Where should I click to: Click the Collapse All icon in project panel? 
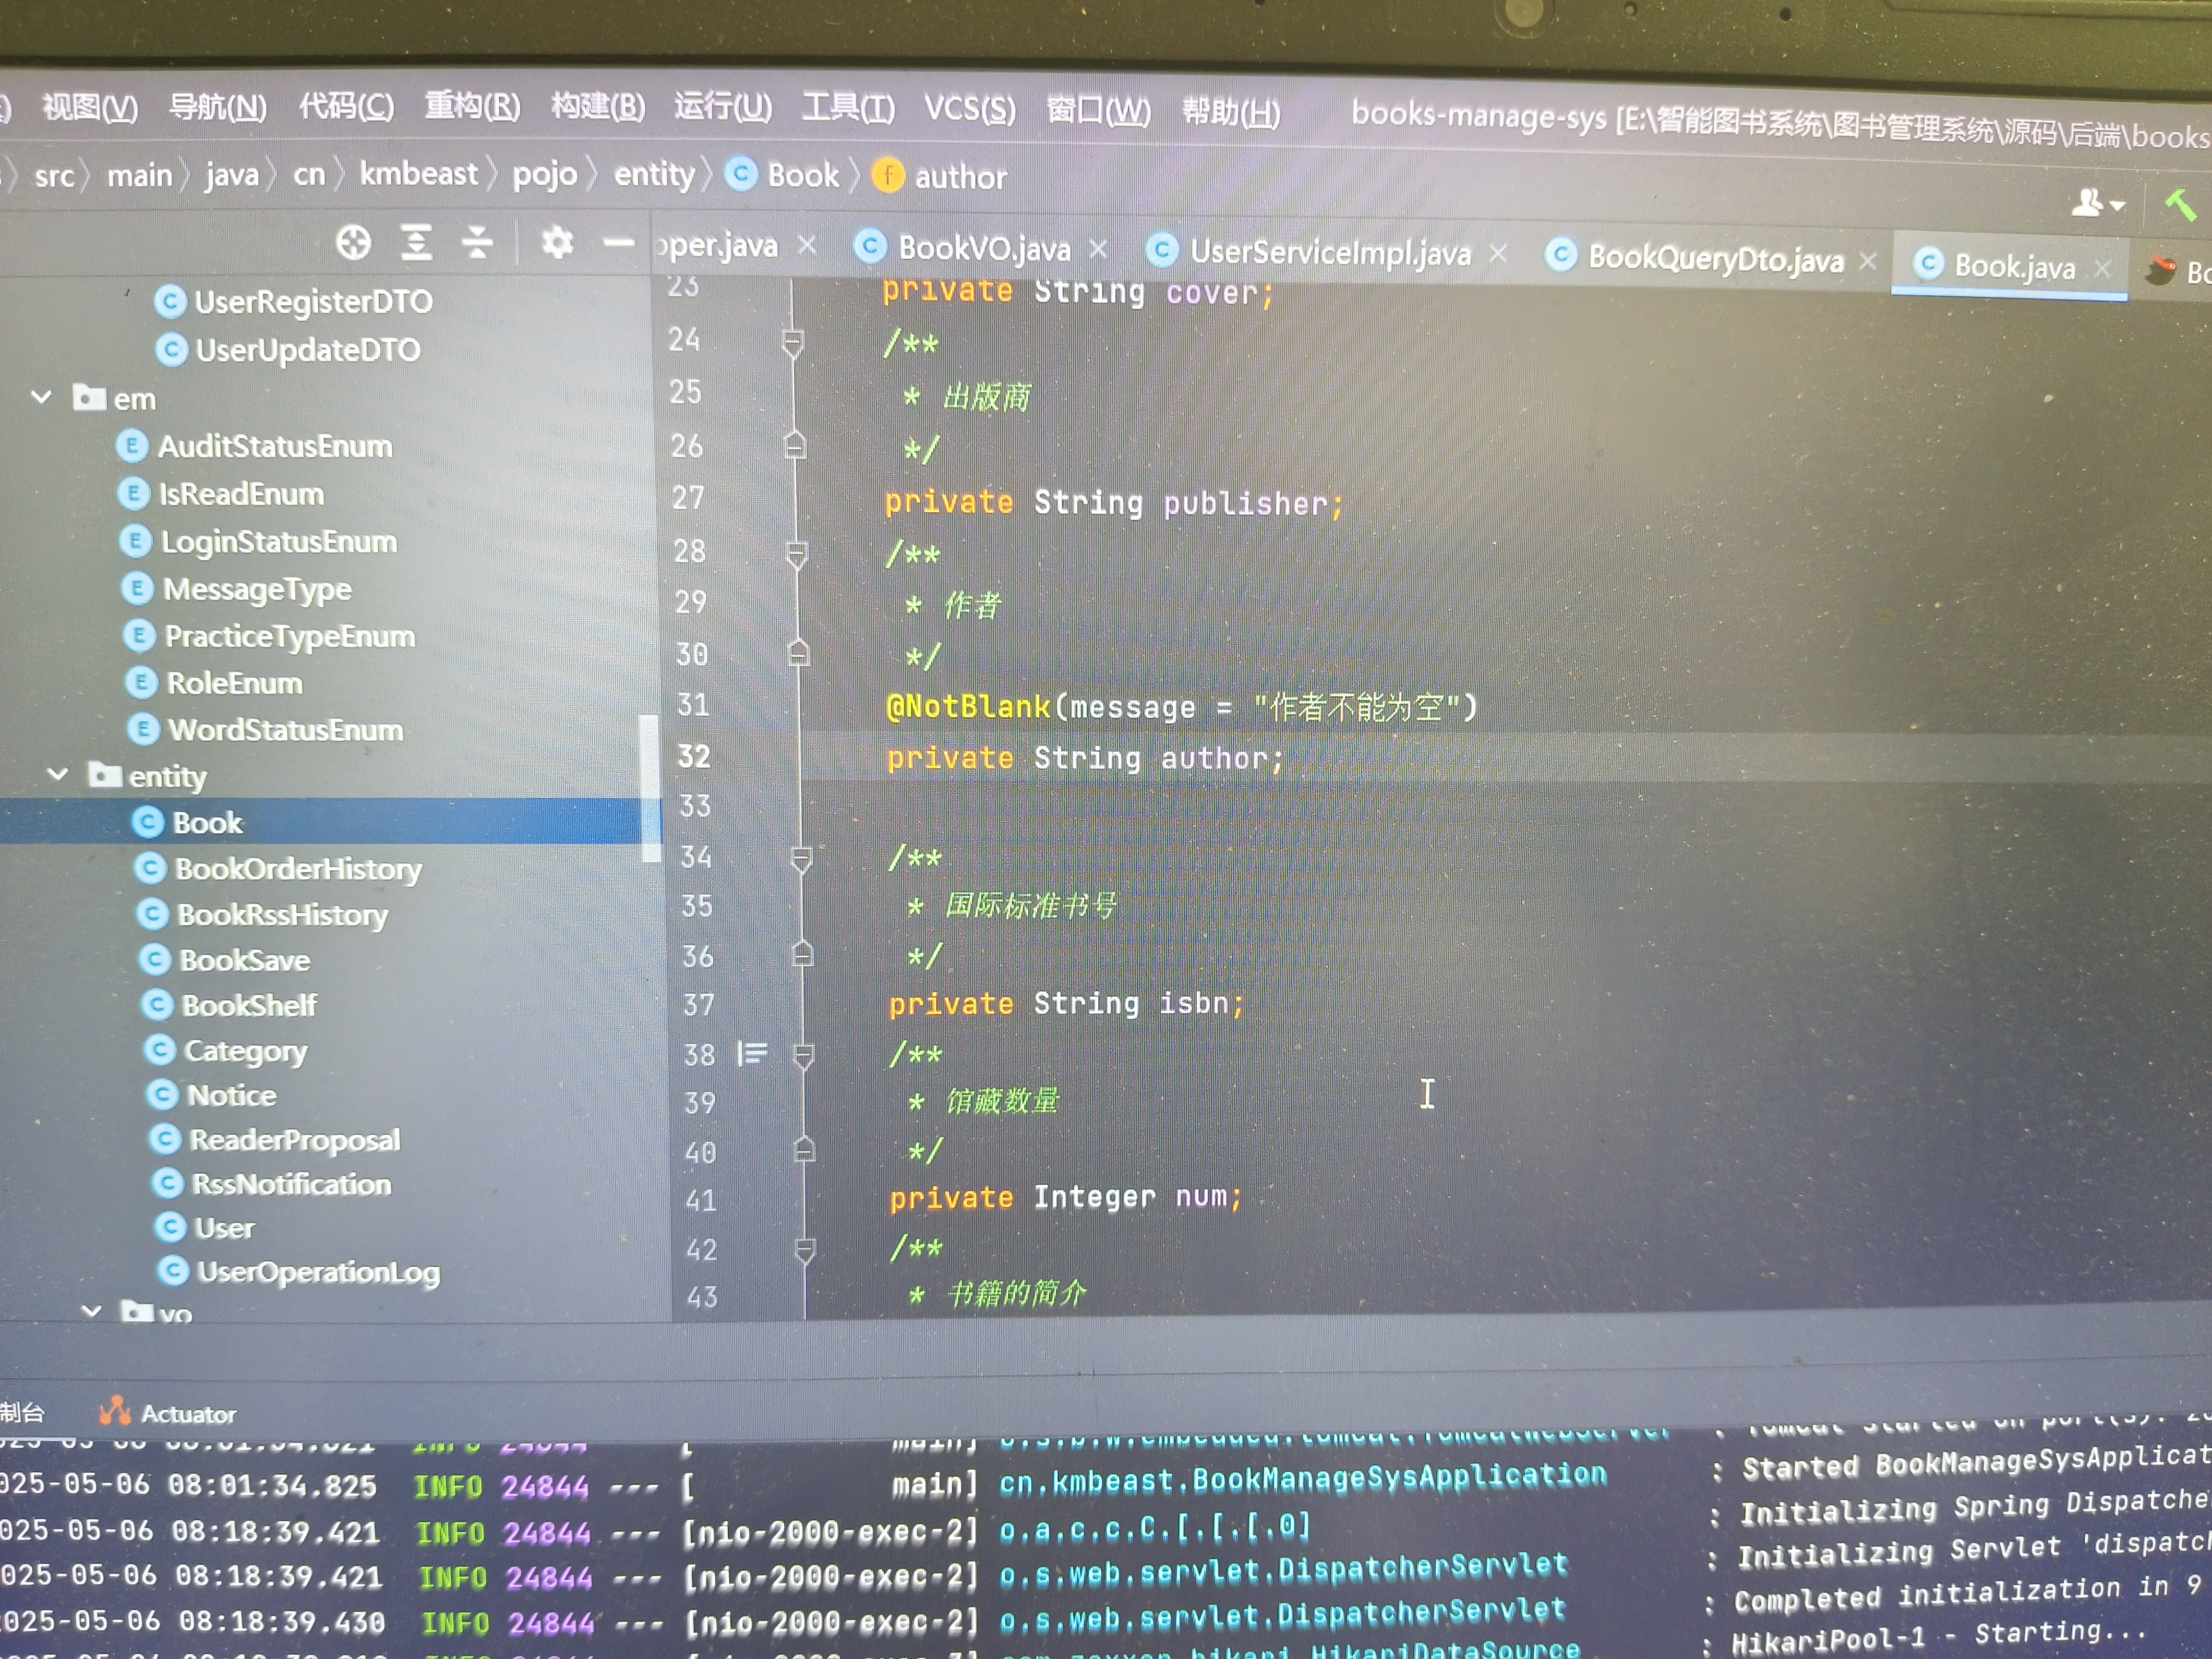coord(477,242)
